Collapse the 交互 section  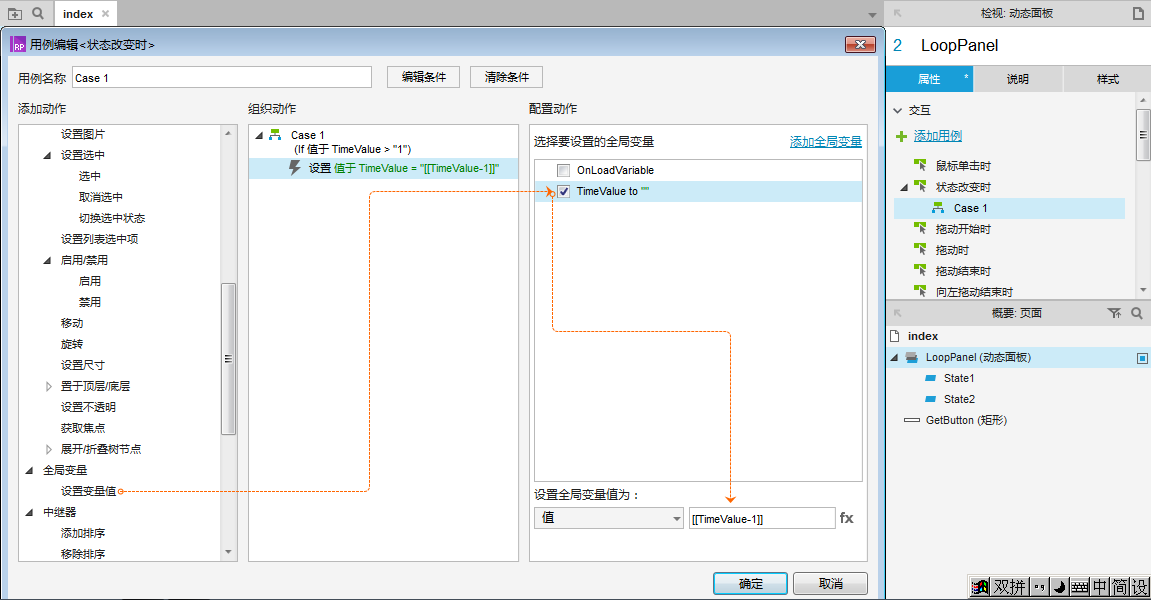898,110
